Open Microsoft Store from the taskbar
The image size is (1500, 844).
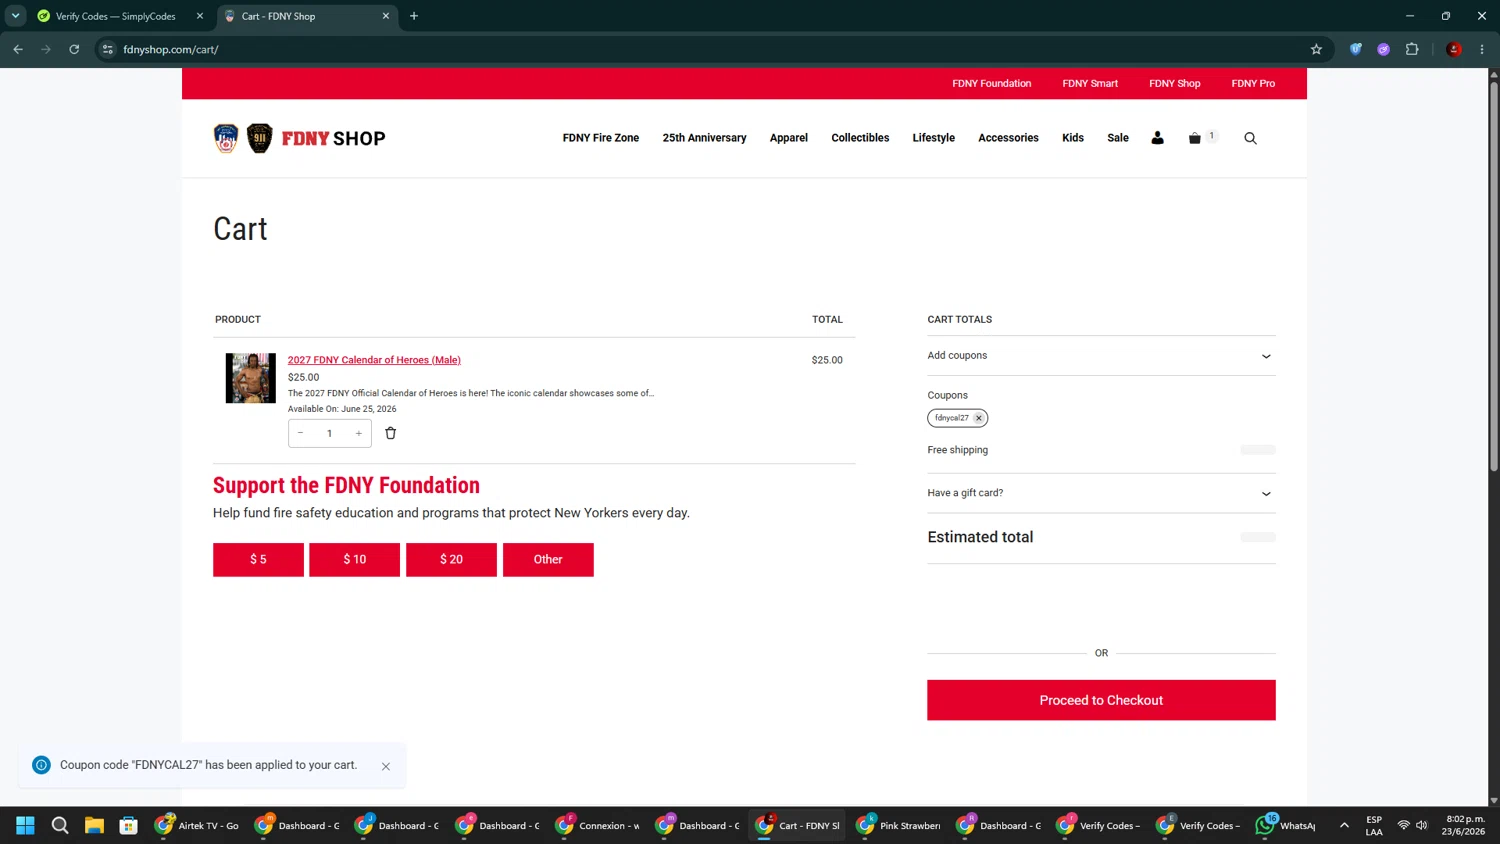click(128, 825)
